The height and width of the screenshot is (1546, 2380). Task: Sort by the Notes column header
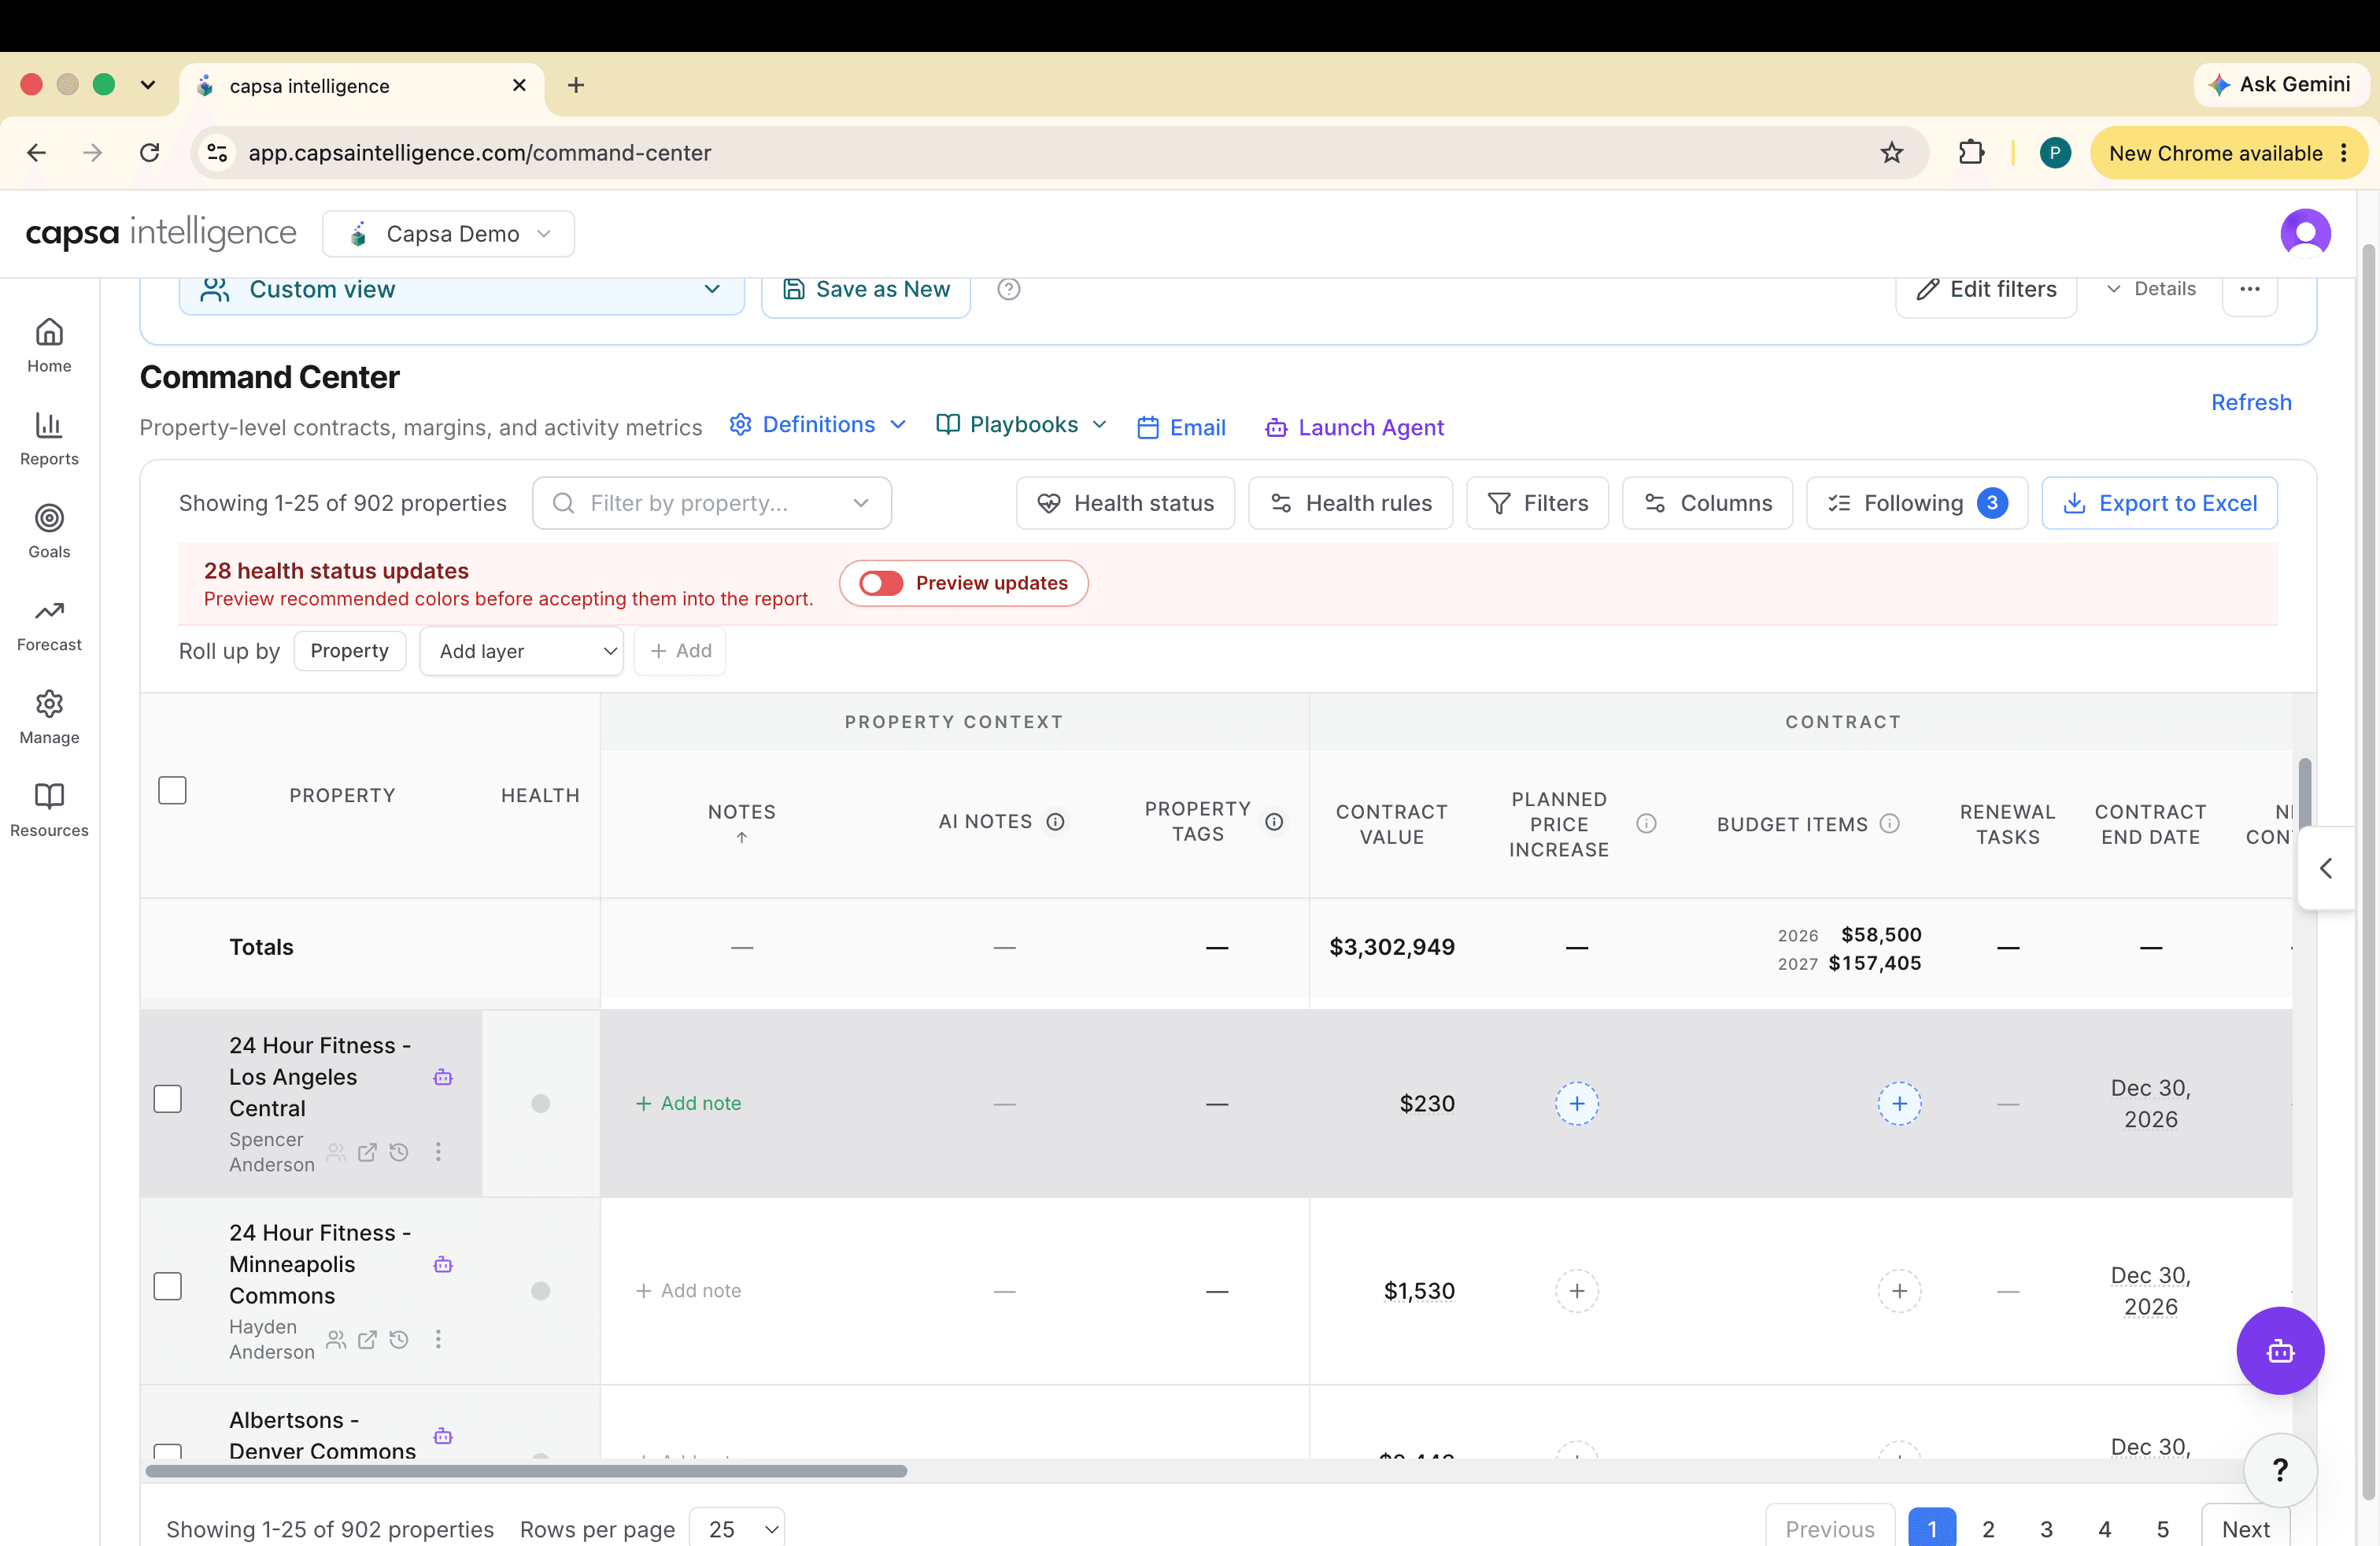pyautogui.click(x=741, y=822)
